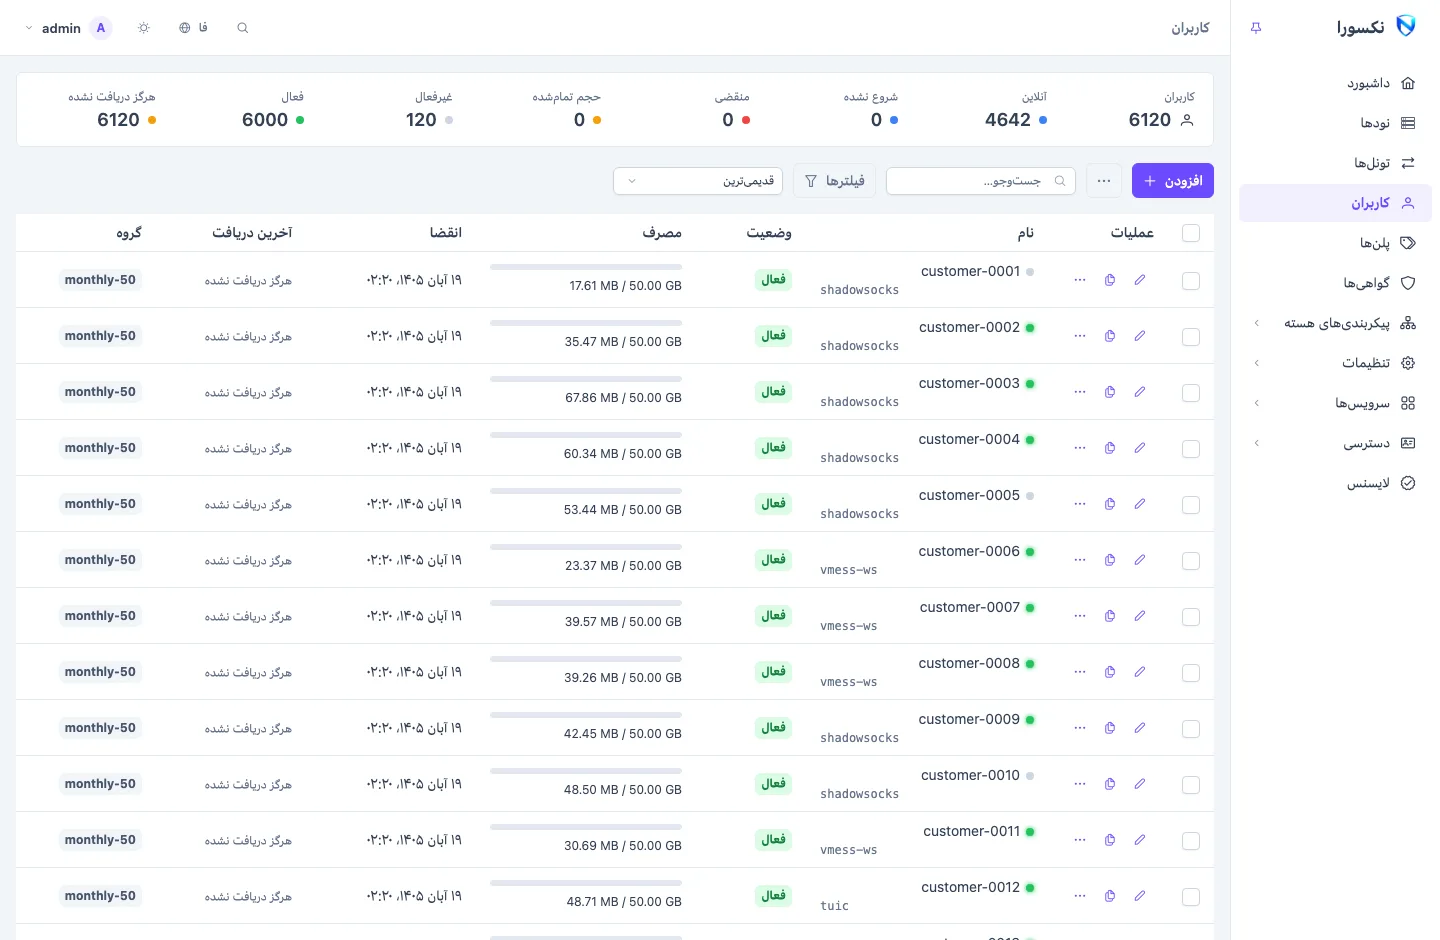Open گواهی‌ها in sidebar
This screenshot has height=940, width=1440.
point(1335,283)
